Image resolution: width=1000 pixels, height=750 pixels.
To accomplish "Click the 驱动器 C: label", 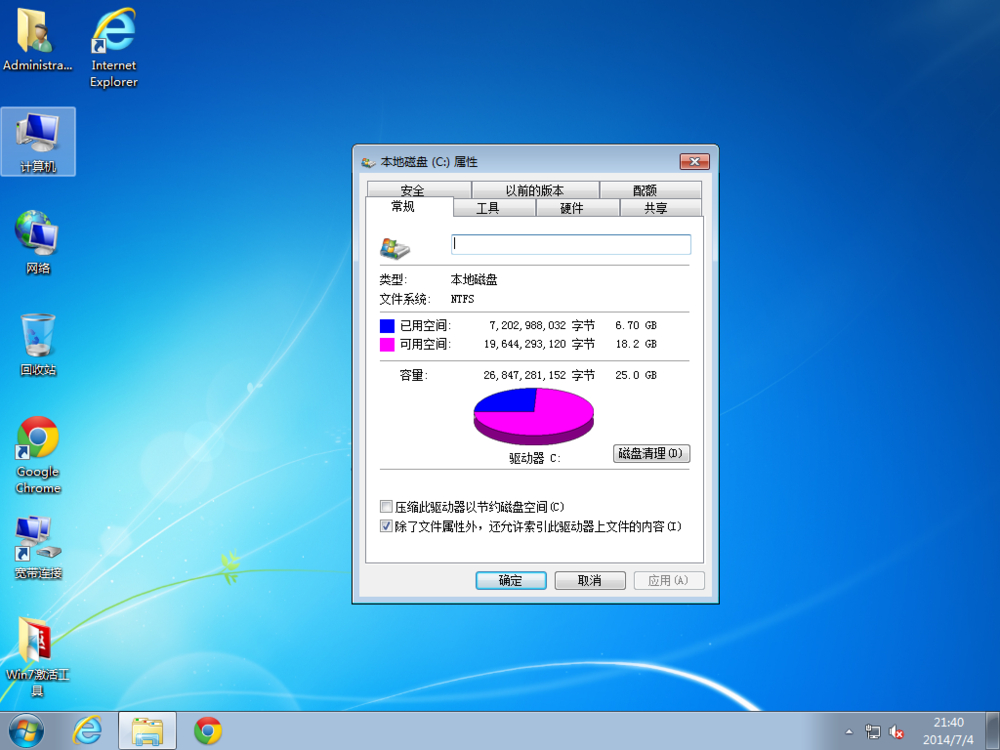I will point(534,458).
